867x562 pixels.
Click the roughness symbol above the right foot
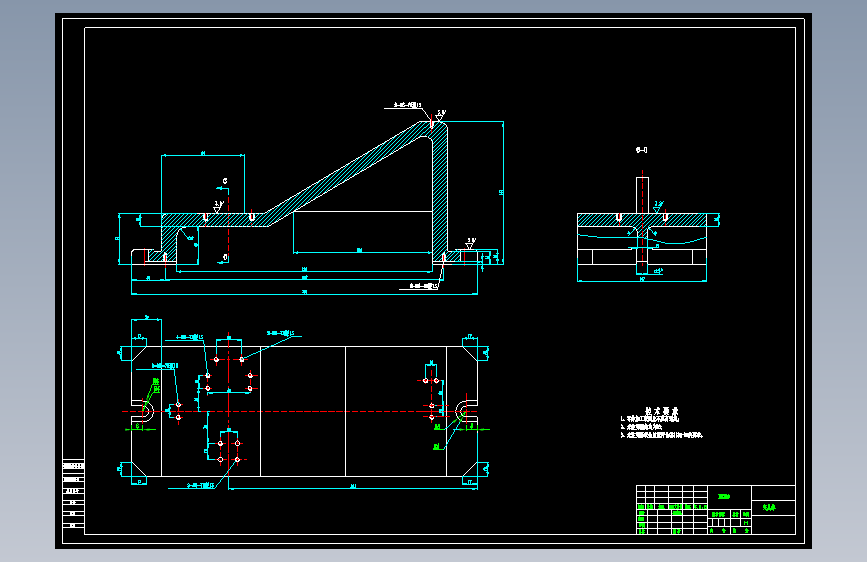[x=470, y=243]
